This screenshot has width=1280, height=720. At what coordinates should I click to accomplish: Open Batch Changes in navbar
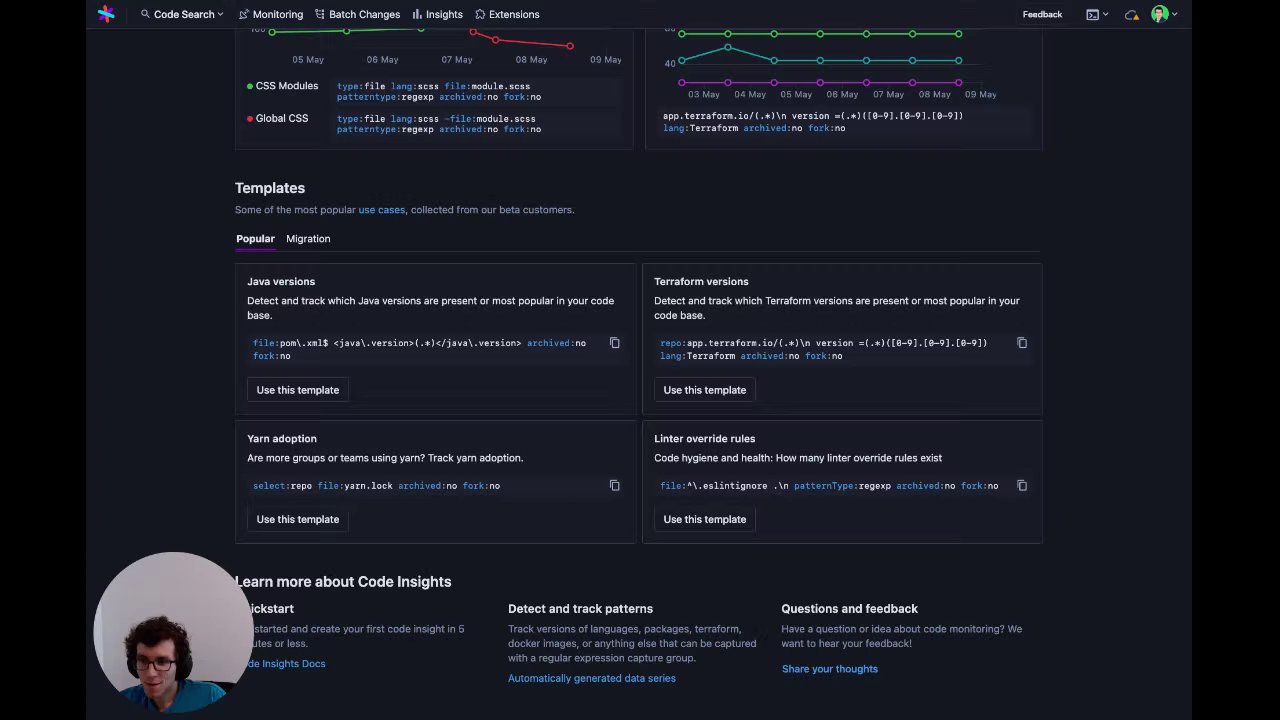click(357, 14)
